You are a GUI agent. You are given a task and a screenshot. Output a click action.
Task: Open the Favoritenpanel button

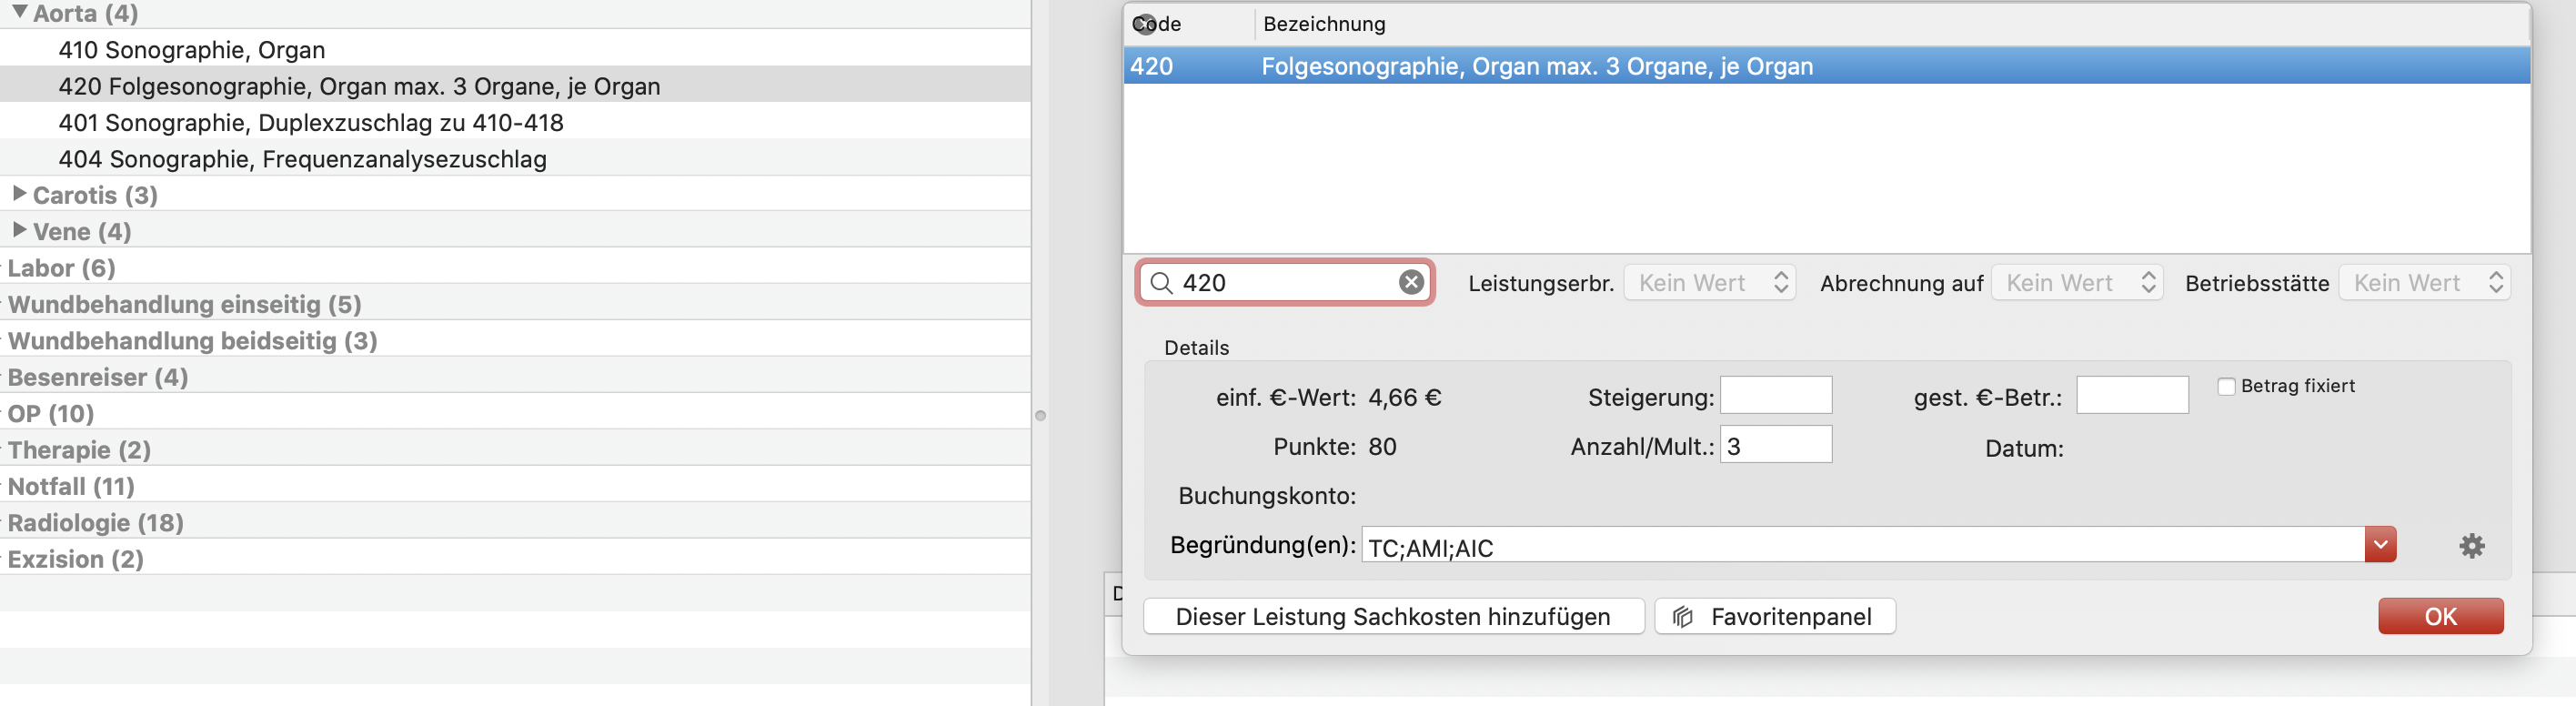tap(1775, 617)
